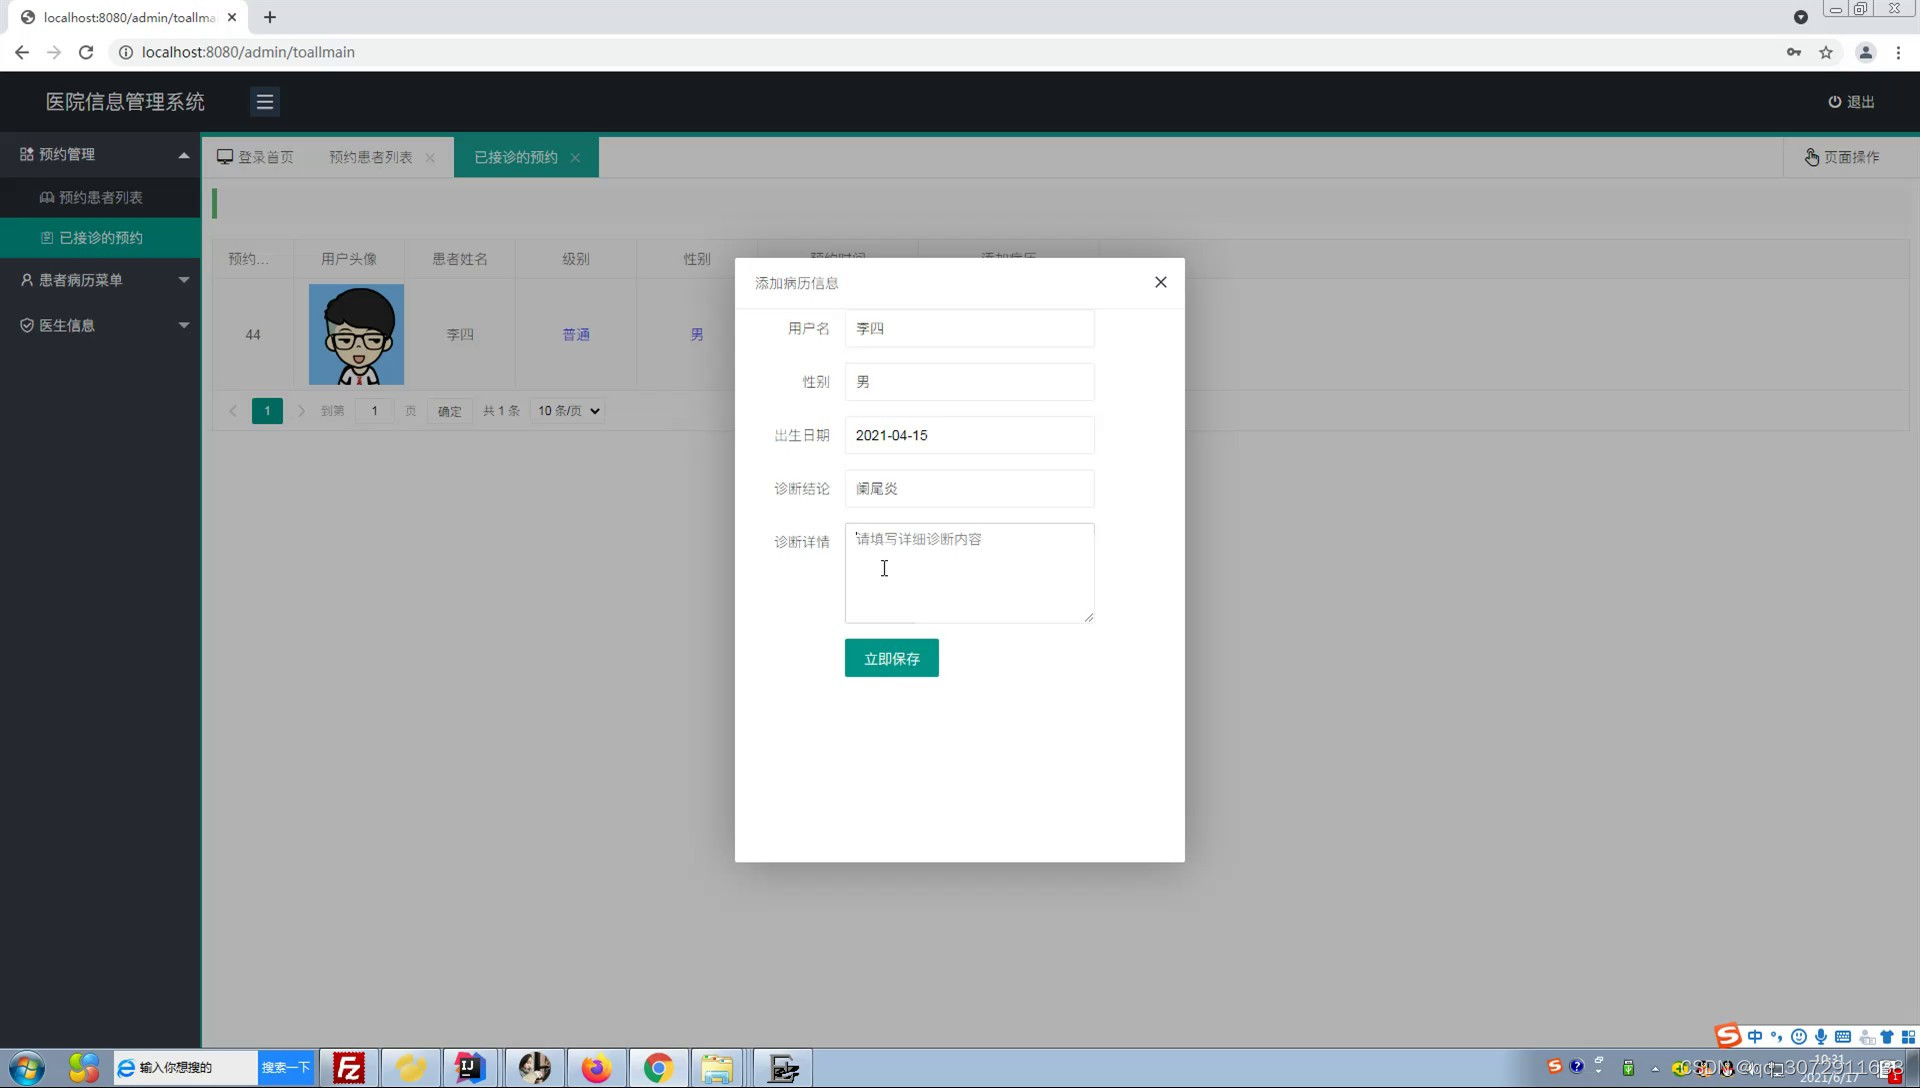Open the Windows Start button
The height and width of the screenshot is (1088, 1920).
click(x=27, y=1068)
